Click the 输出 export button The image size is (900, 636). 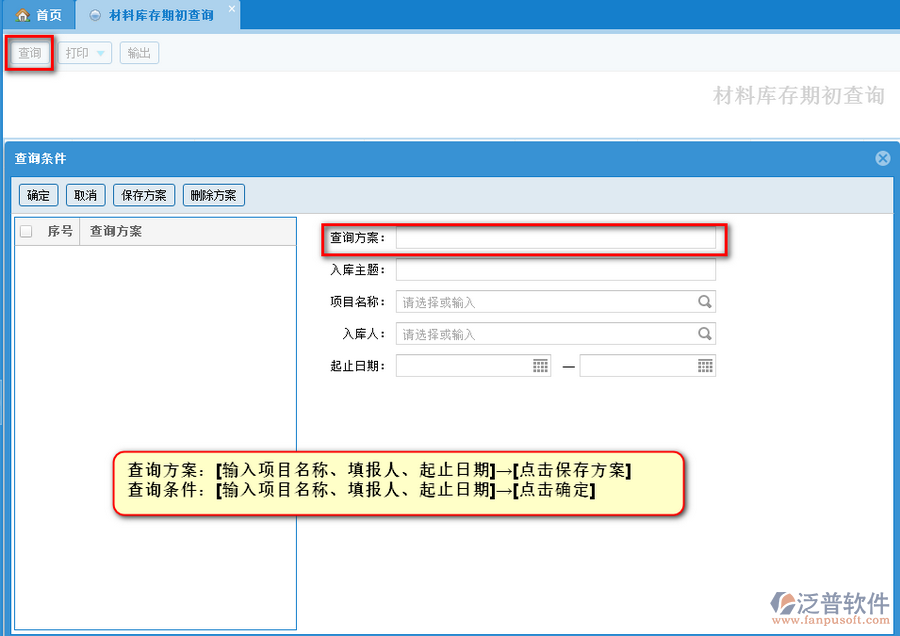coord(139,53)
